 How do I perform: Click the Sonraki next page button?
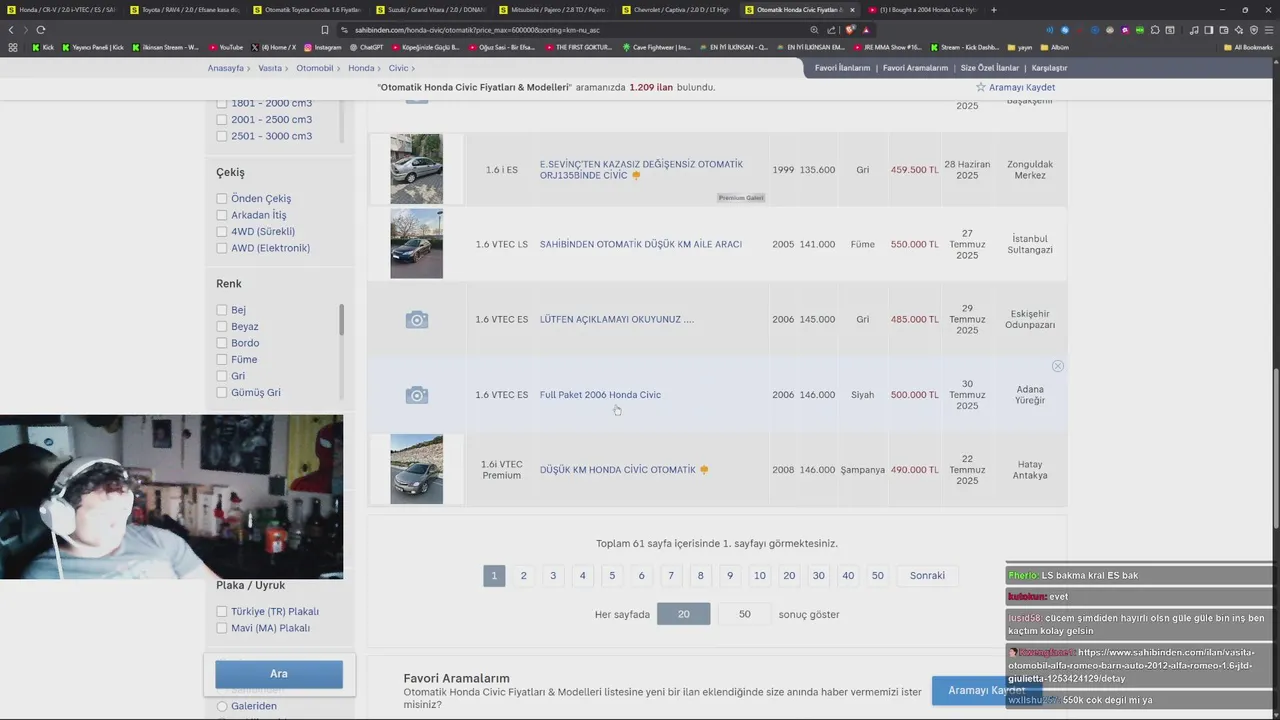click(x=927, y=576)
